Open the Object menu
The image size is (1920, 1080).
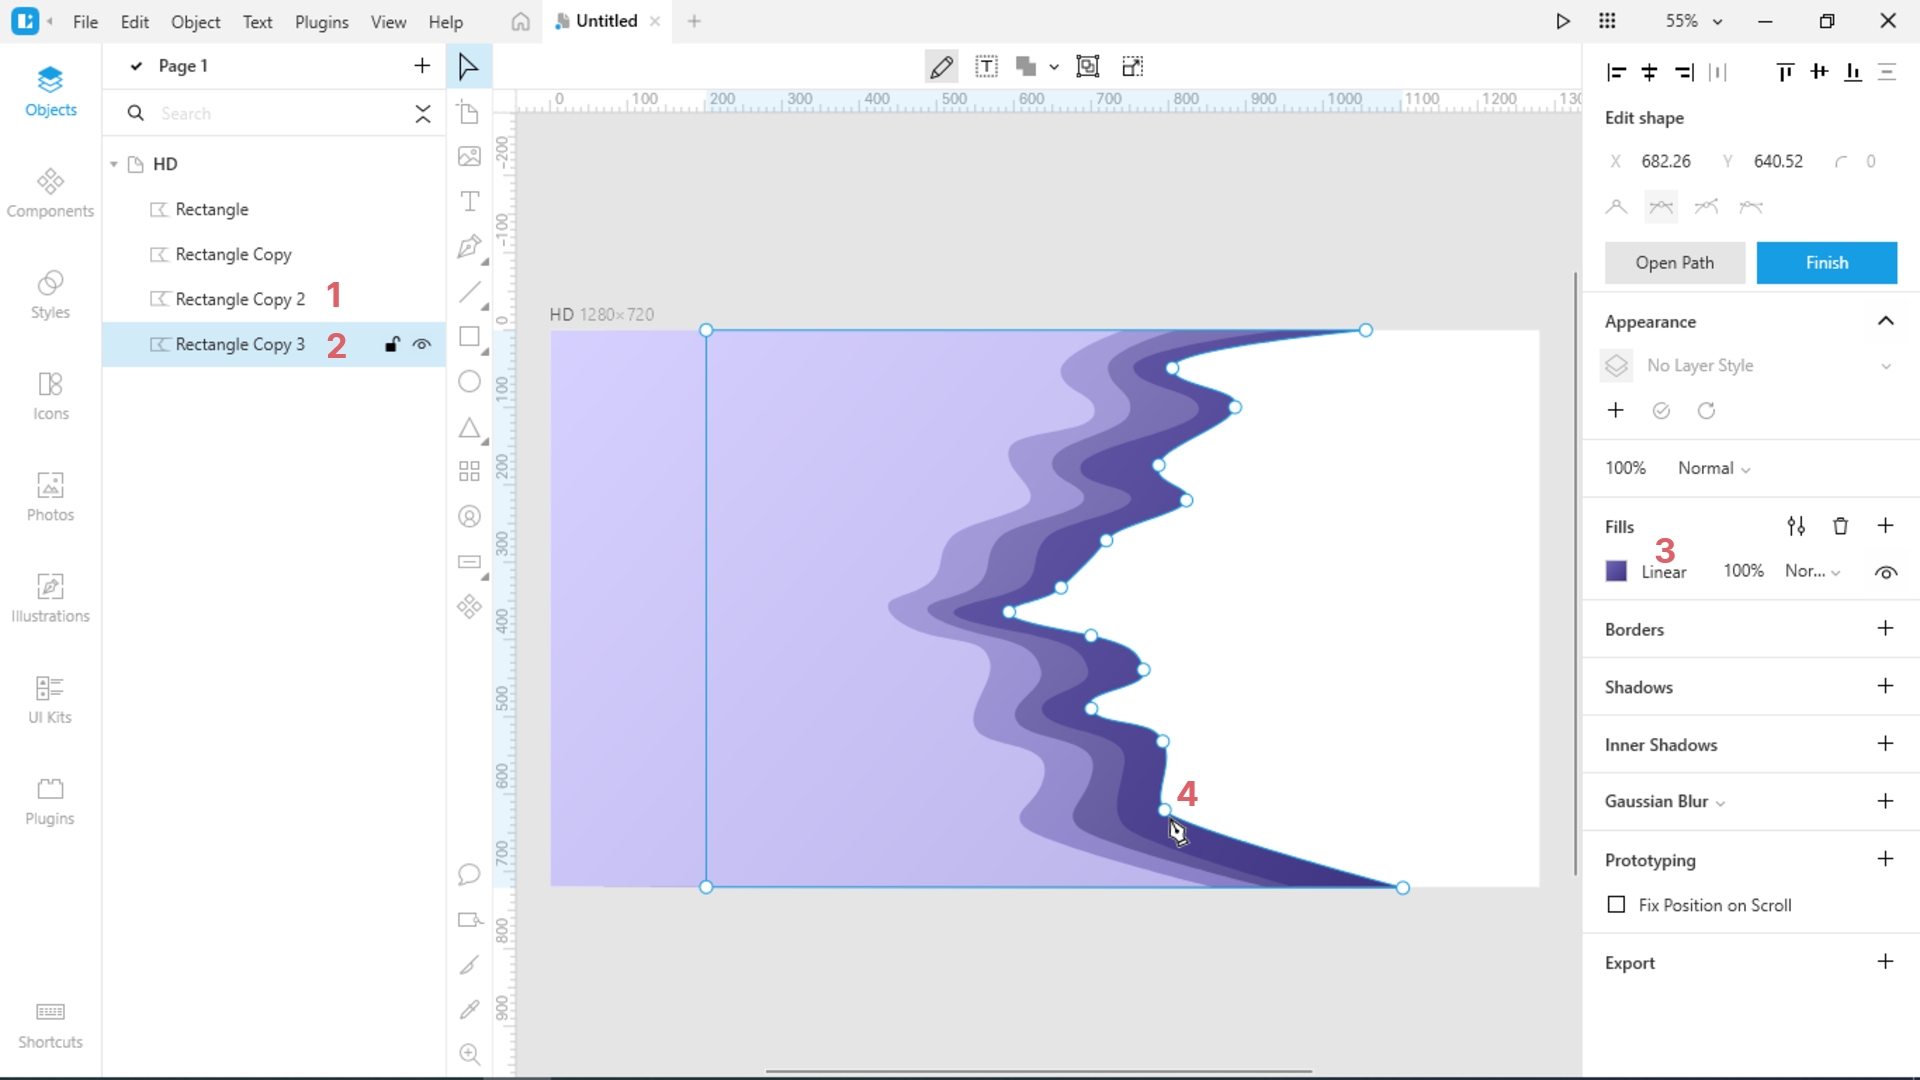195,22
